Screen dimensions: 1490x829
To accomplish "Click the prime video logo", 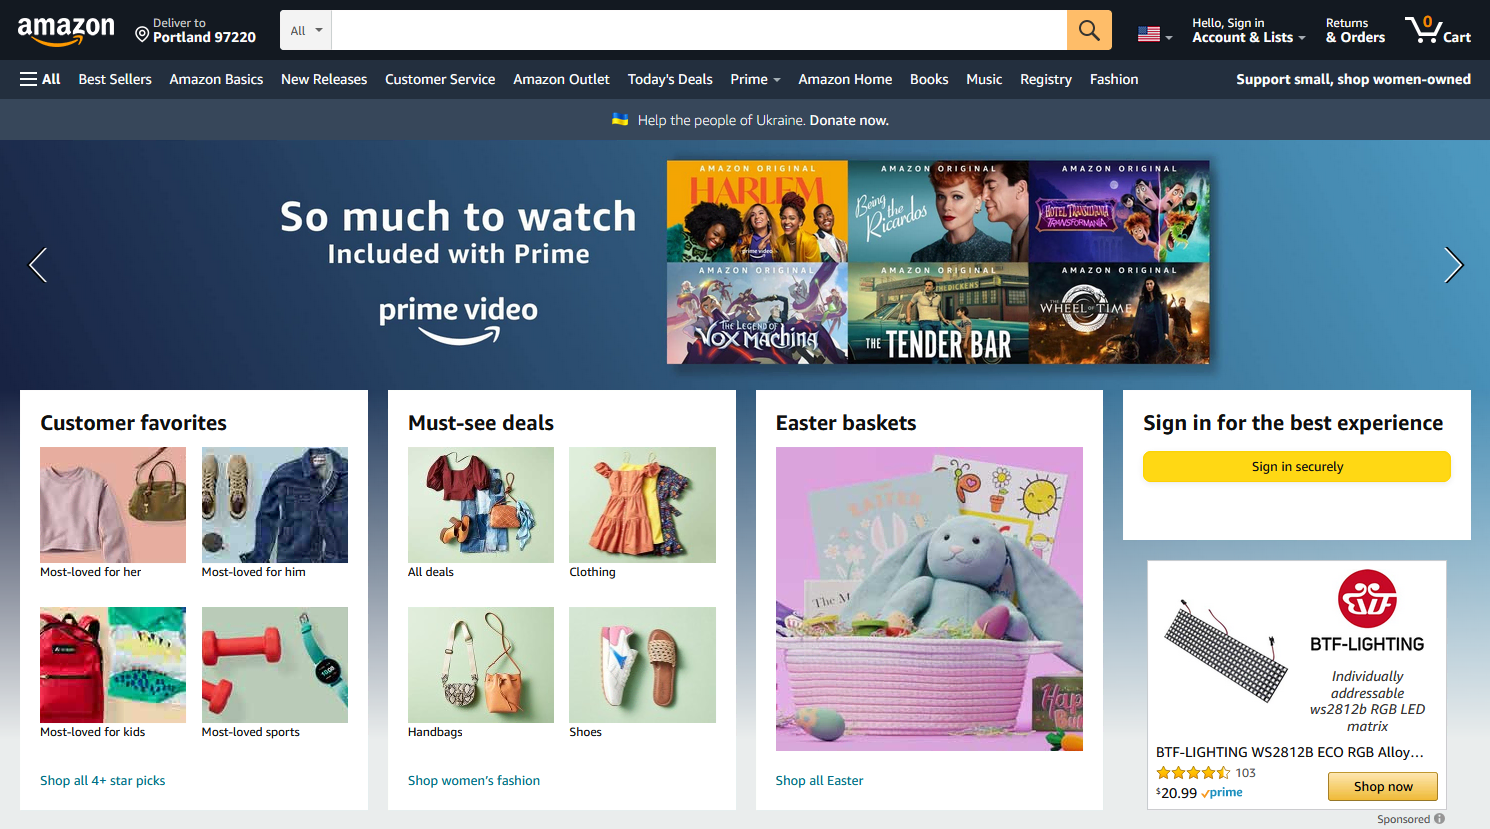I will (458, 320).
